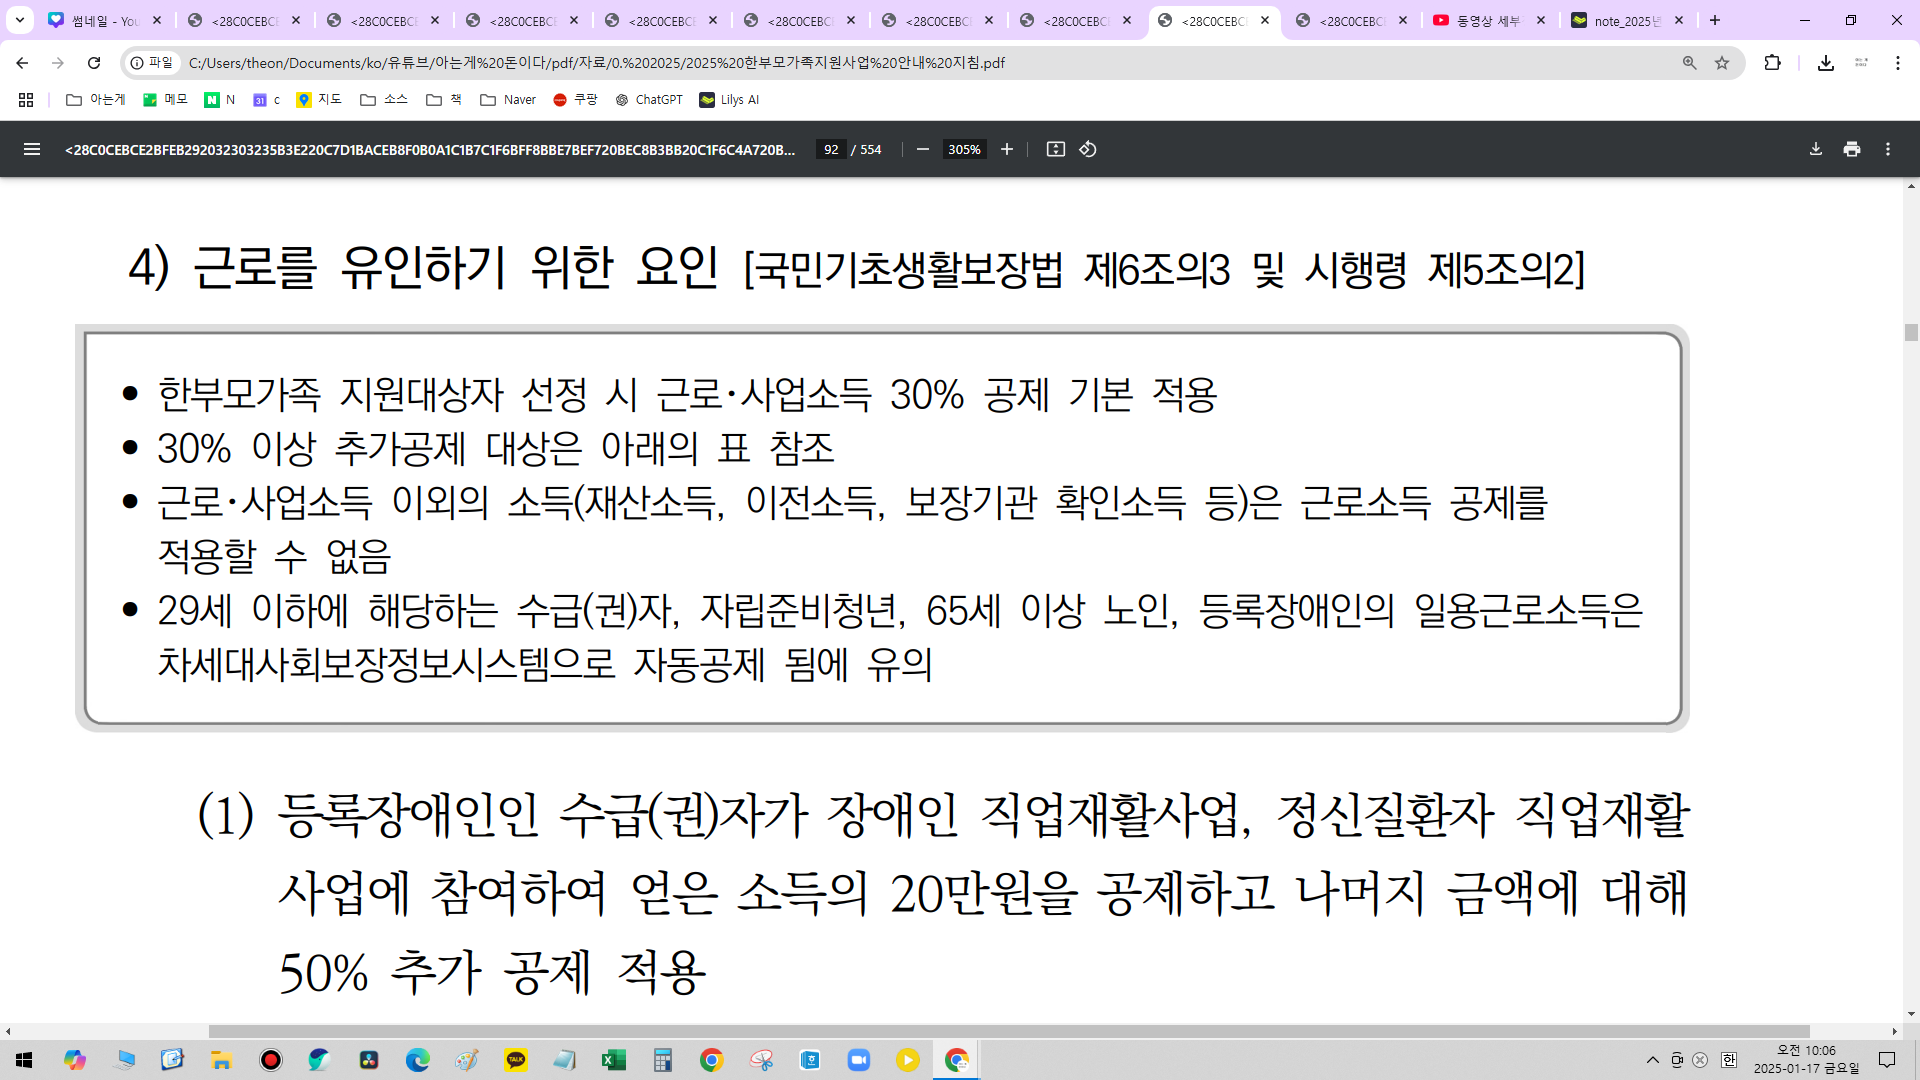Toggle Korean IME indicator in taskbar
Screen dimensions: 1920x1080
pyautogui.click(x=1729, y=1060)
